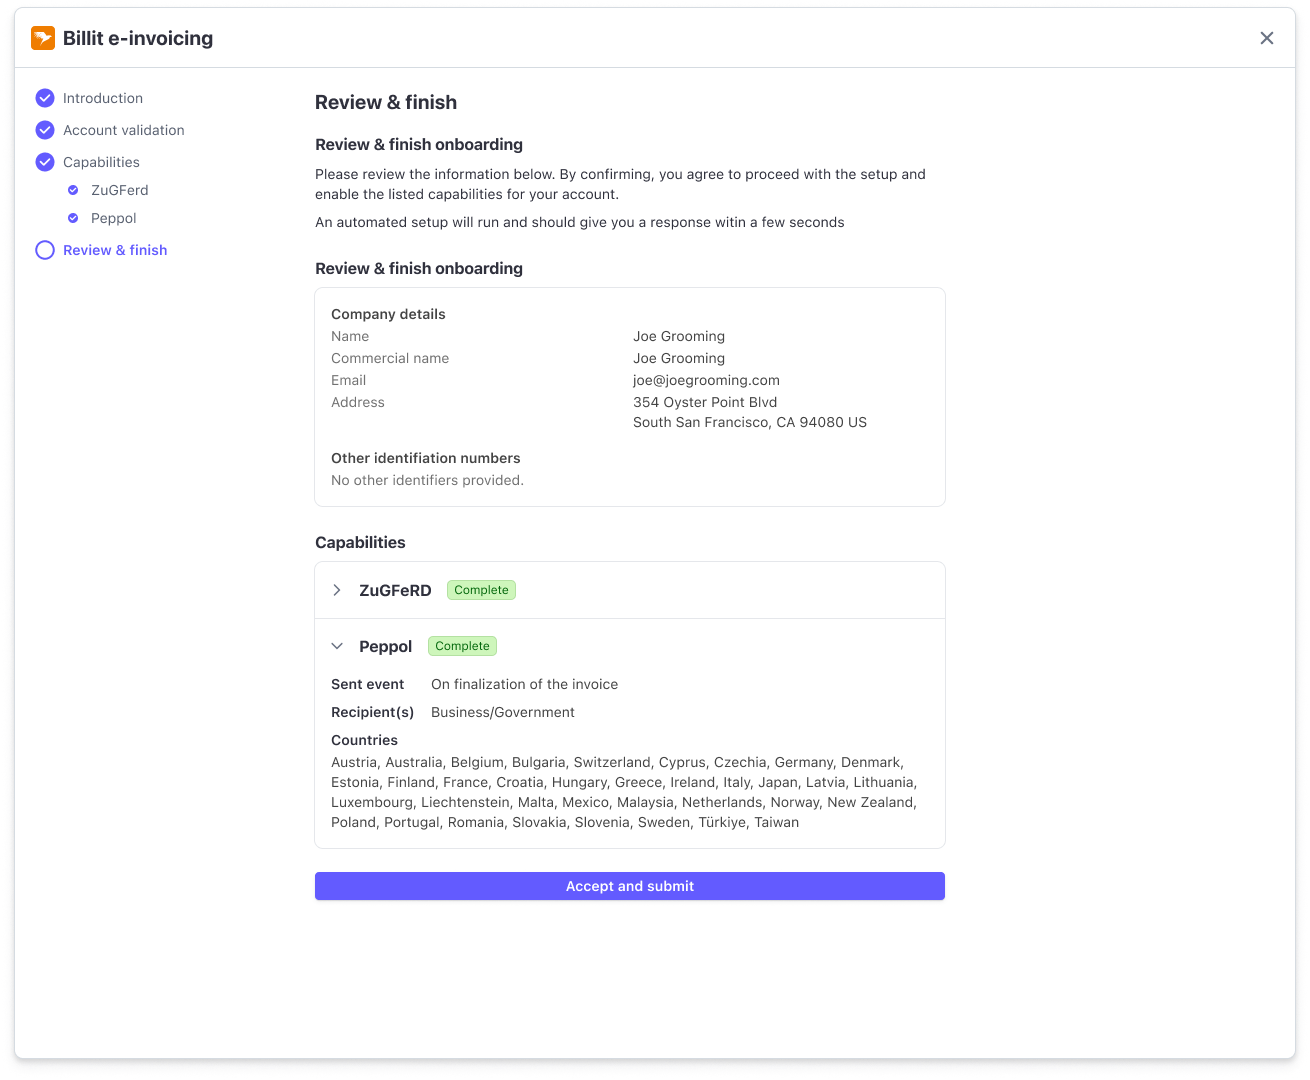
Task: Click the Introduction step checkmark icon
Action: pos(45,98)
